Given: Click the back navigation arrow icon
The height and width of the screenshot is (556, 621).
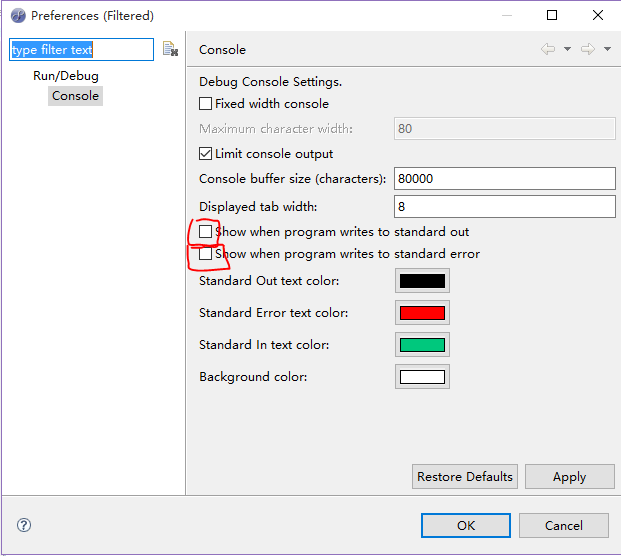Looking at the screenshot, I should [x=548, y=49].
